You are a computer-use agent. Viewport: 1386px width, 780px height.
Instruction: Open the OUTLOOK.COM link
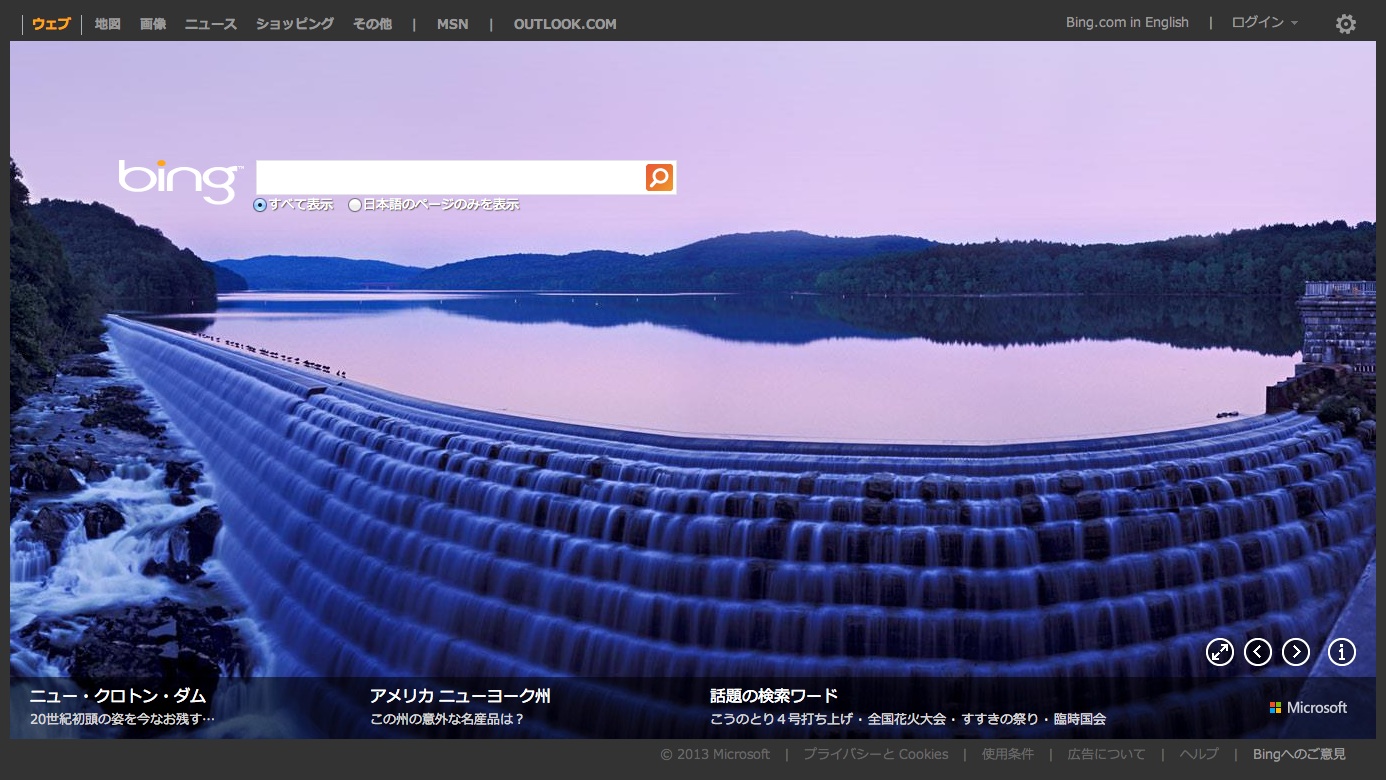pos(565,24)
